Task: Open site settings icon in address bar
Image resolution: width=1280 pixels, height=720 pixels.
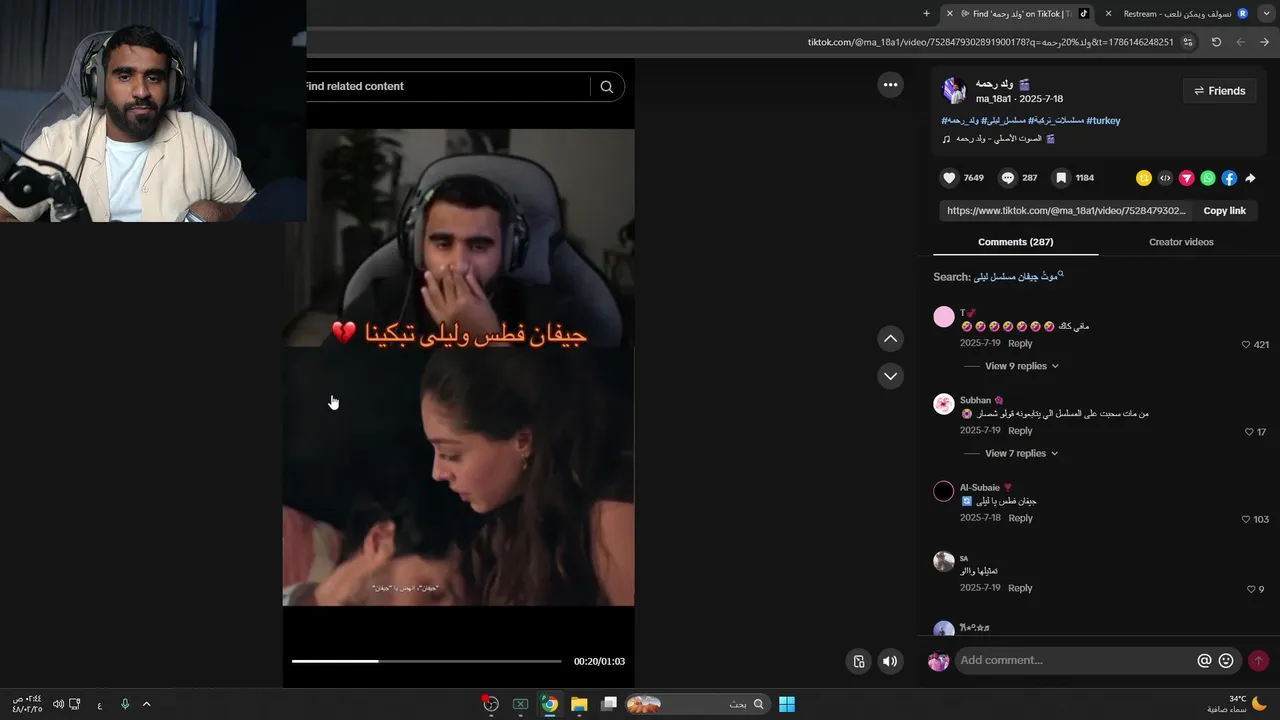Action: (1188, 42)
